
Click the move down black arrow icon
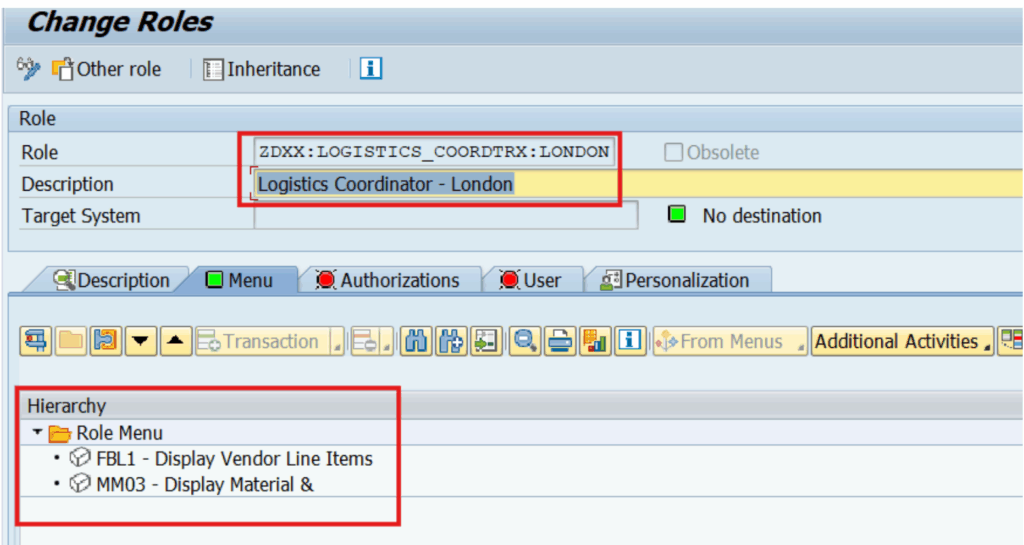point(141,341)
